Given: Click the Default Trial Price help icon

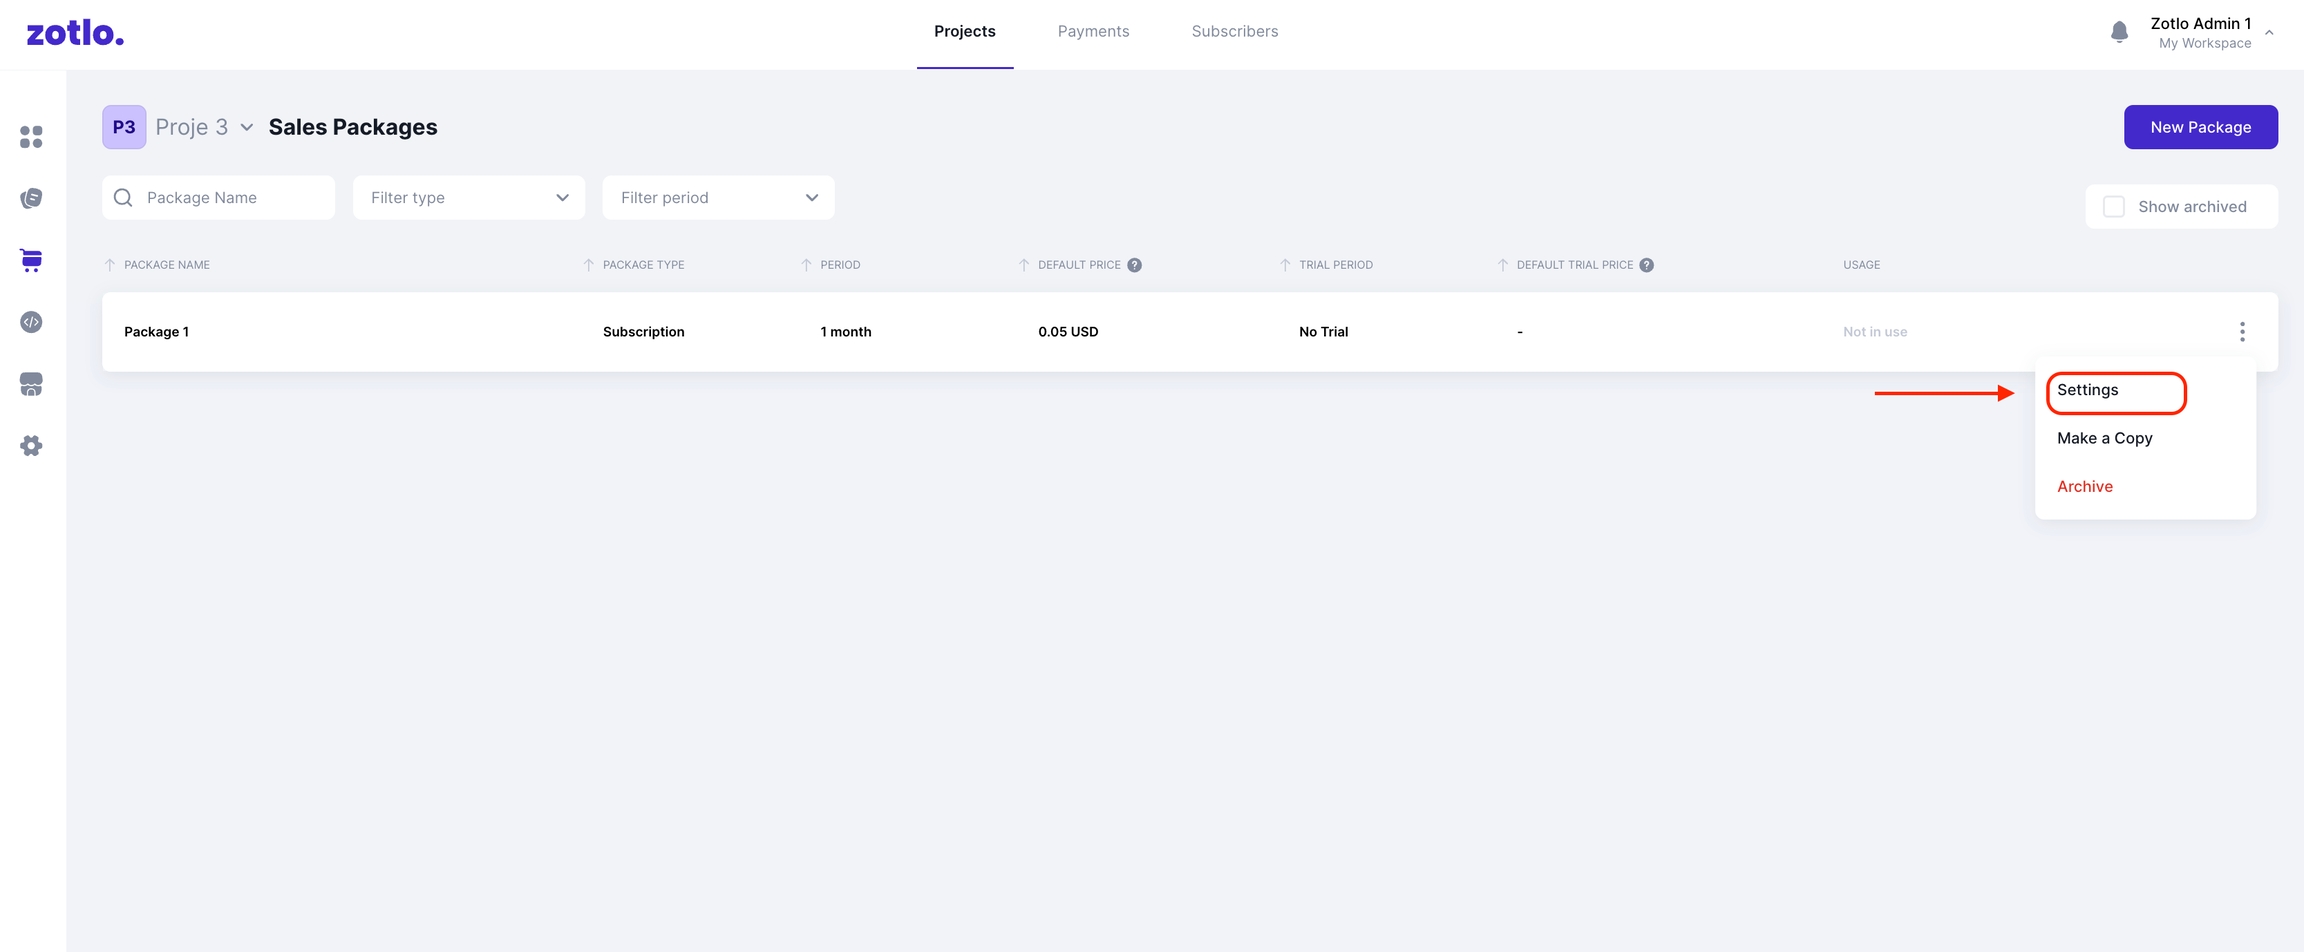Looking at the screenshot, I should pyautogui.click(x=1646, y=265).
